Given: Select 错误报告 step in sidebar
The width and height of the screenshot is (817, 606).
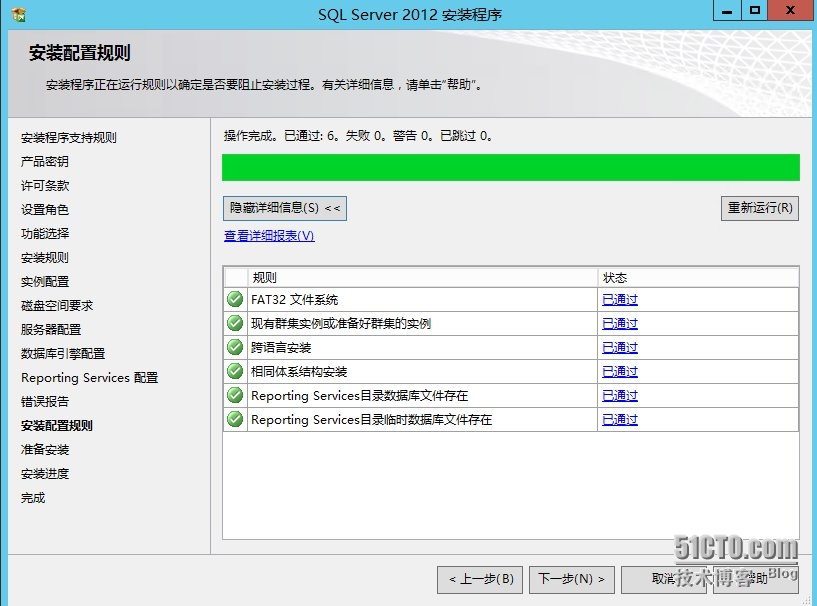Looking at the screenshot, I should point(45,401).
